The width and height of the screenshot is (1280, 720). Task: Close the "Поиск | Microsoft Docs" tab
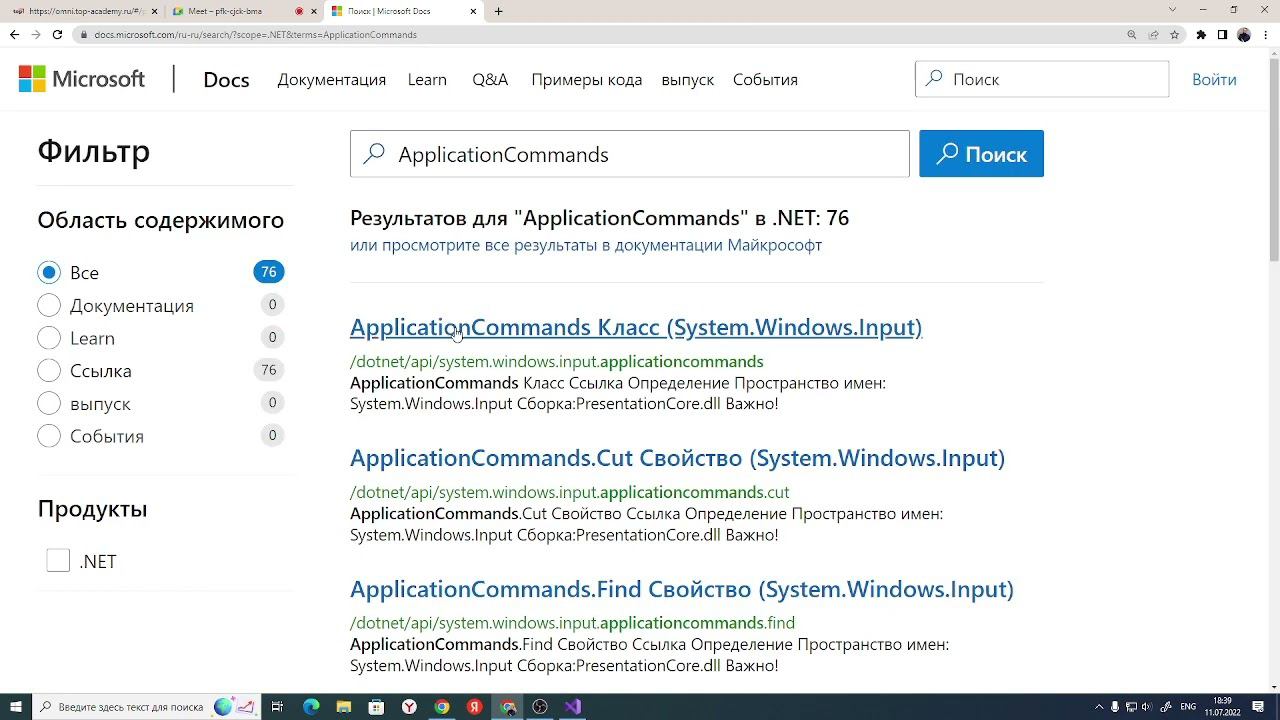(x=474, y=11)
